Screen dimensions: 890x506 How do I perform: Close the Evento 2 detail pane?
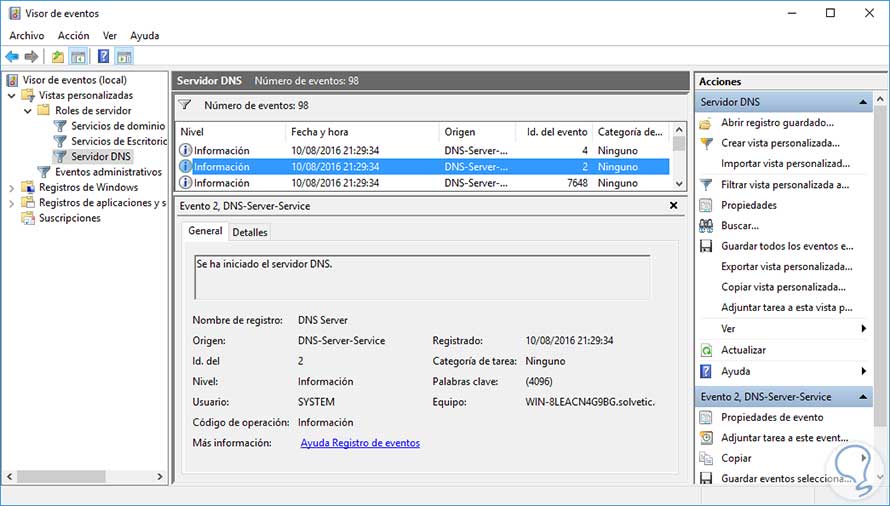pyautogui.click(x=673, y=206)
